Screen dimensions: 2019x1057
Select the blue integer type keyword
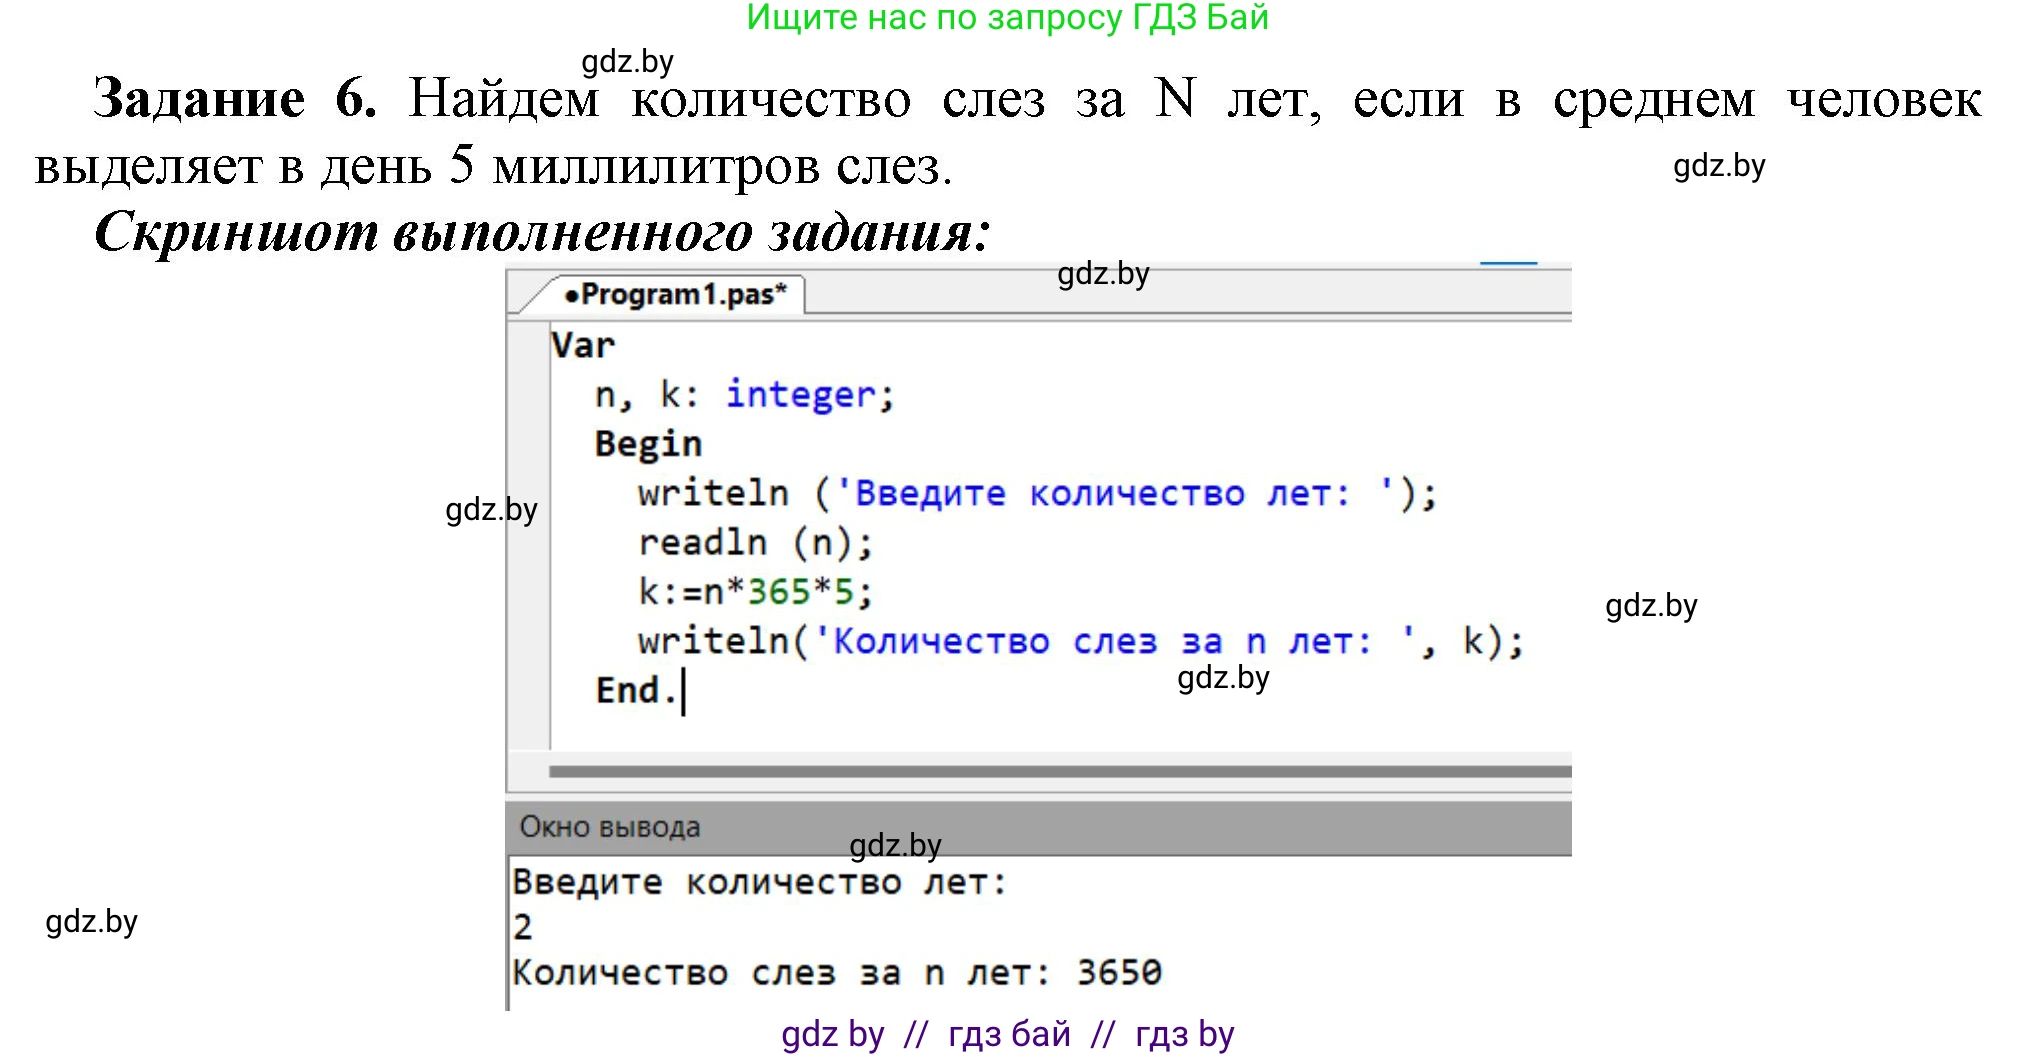[800, 395]
